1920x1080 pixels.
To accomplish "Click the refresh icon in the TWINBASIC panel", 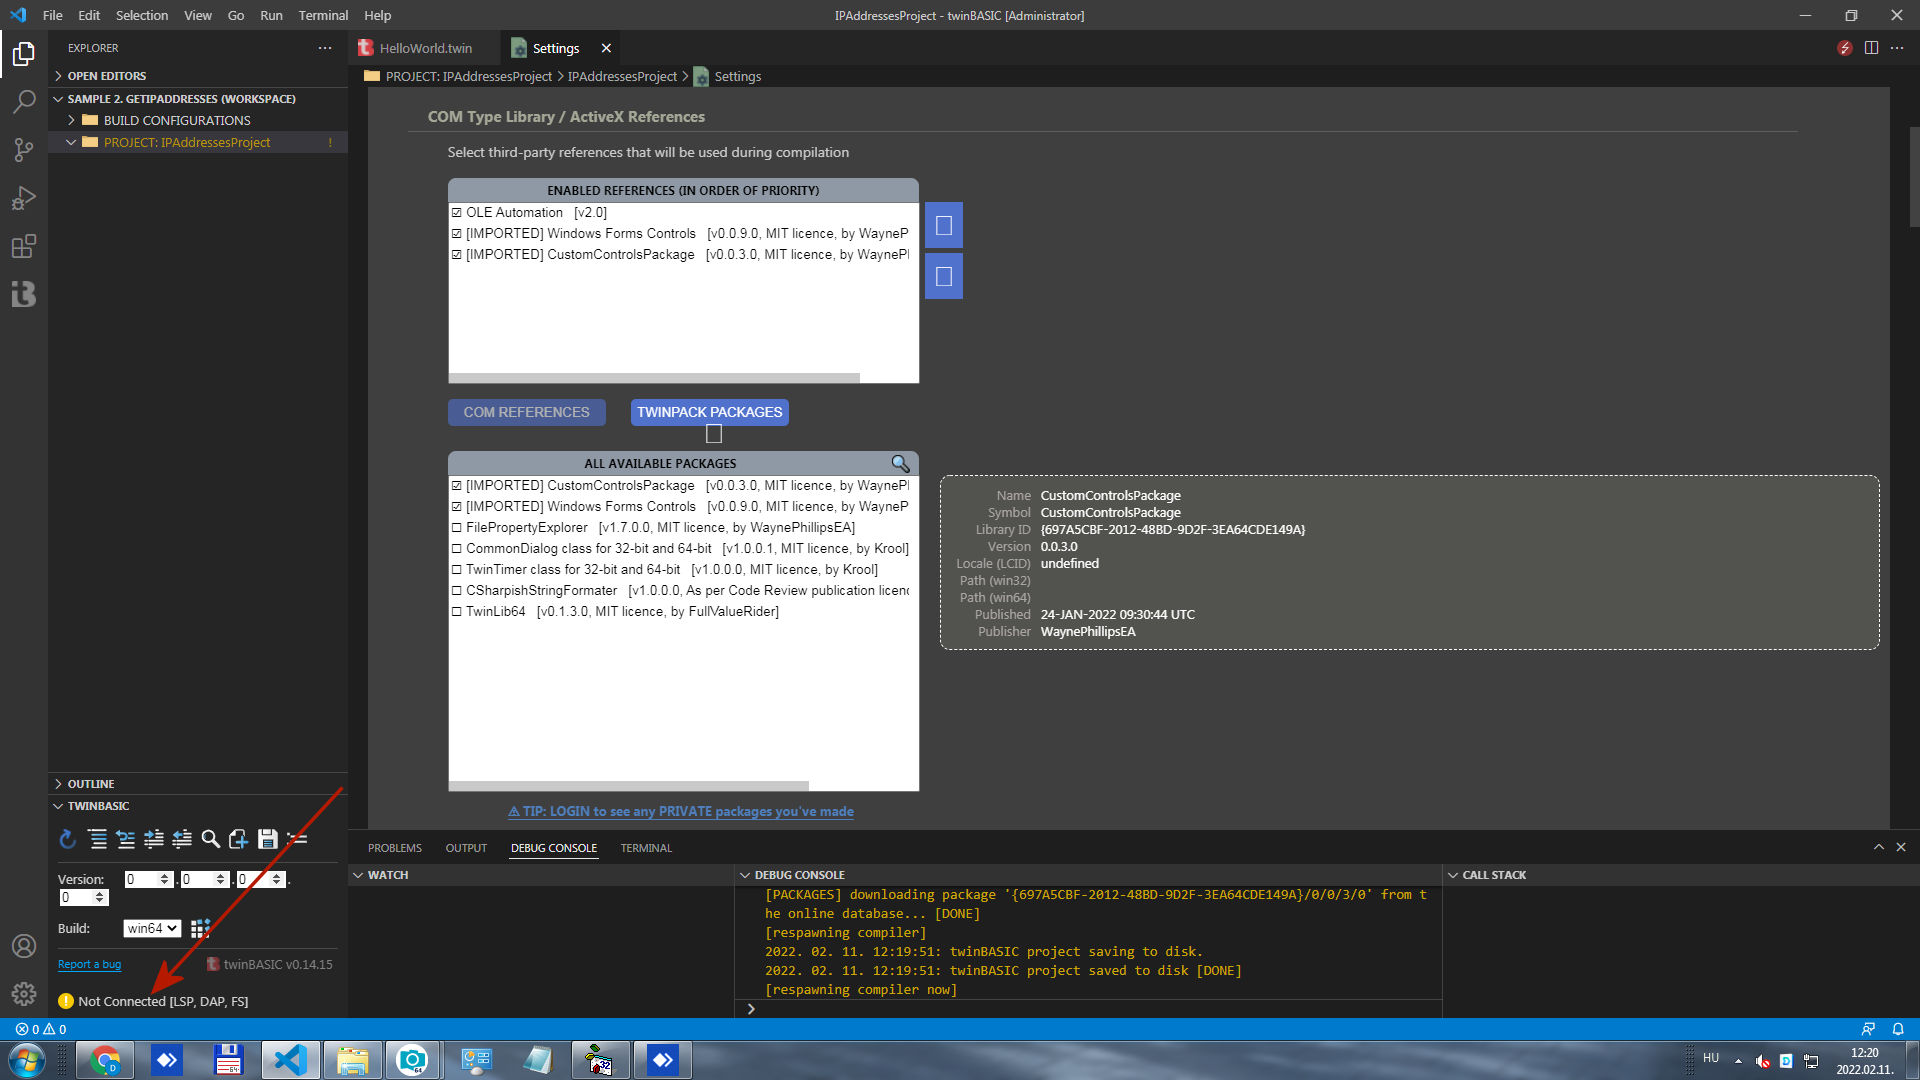I will [68, 839].
